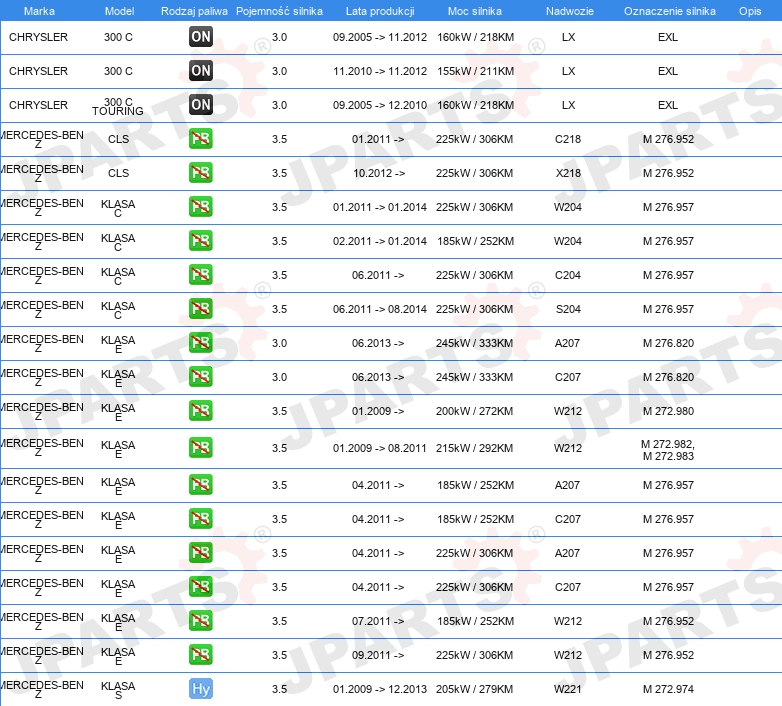Click the 'M 272.982, M 272.983' engine code cell
Viewport: 782px width, 706px height.
[668, 450]
